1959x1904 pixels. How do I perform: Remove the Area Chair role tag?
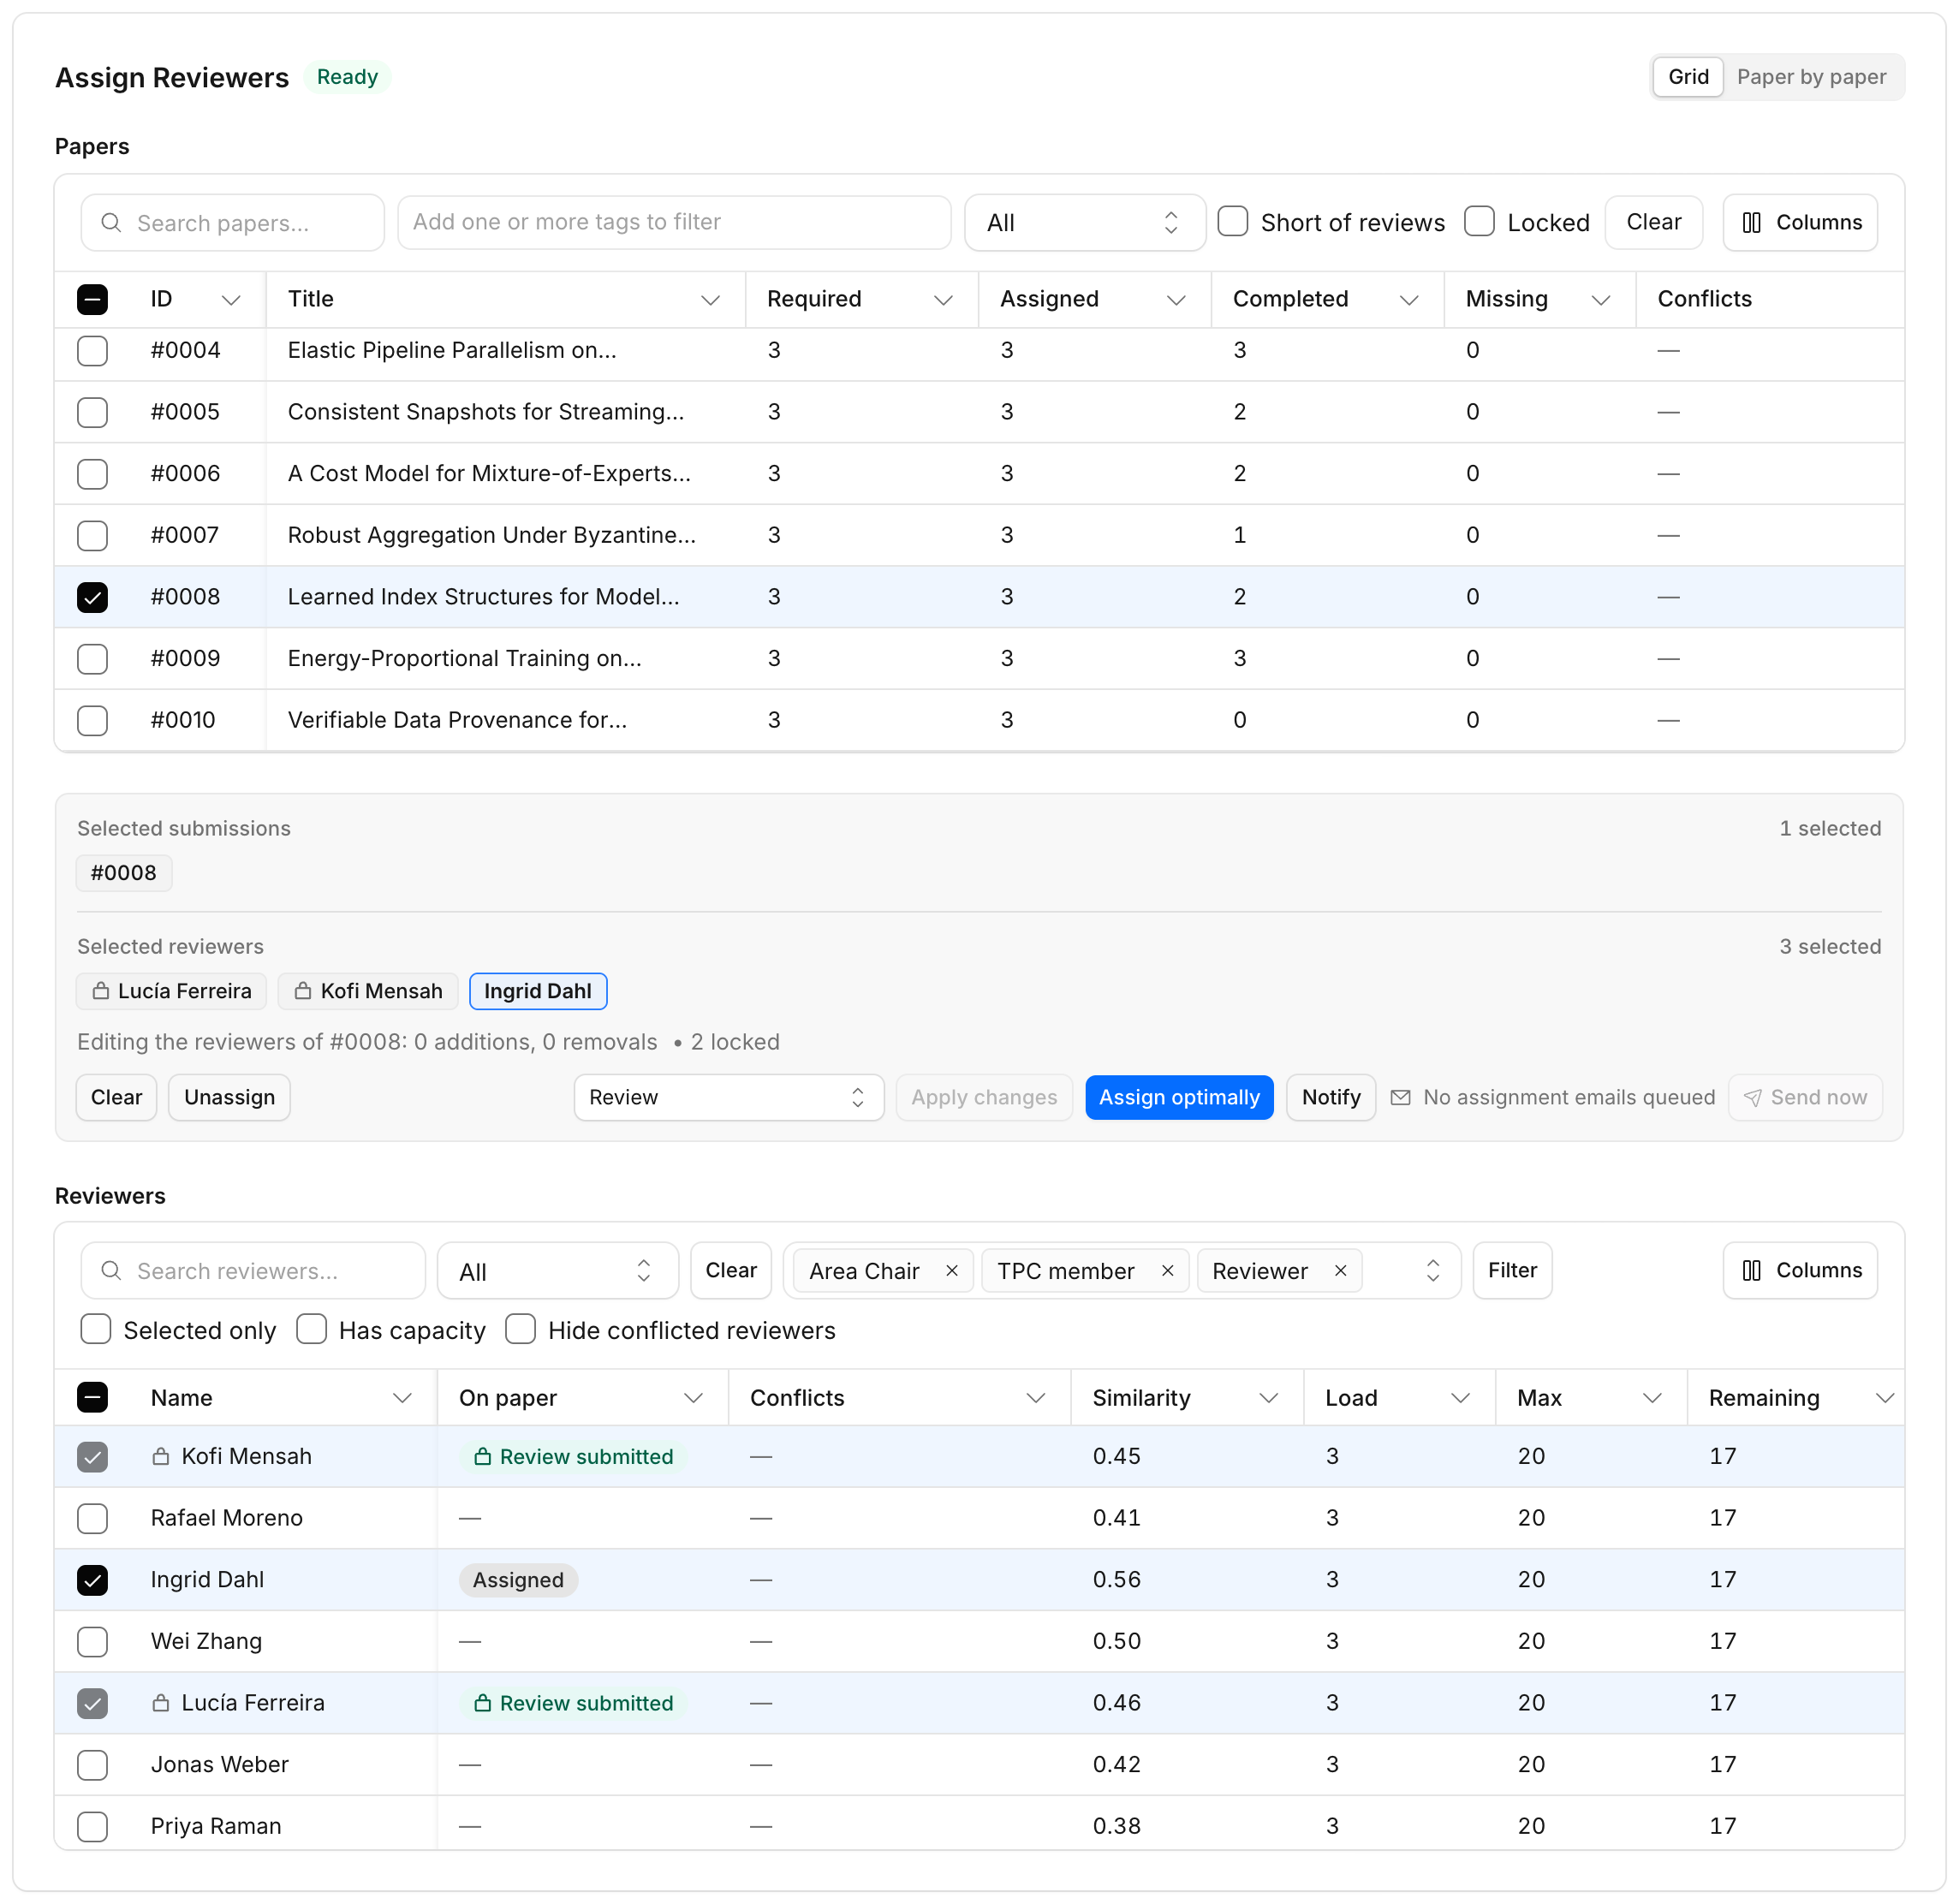[951, 1270]
